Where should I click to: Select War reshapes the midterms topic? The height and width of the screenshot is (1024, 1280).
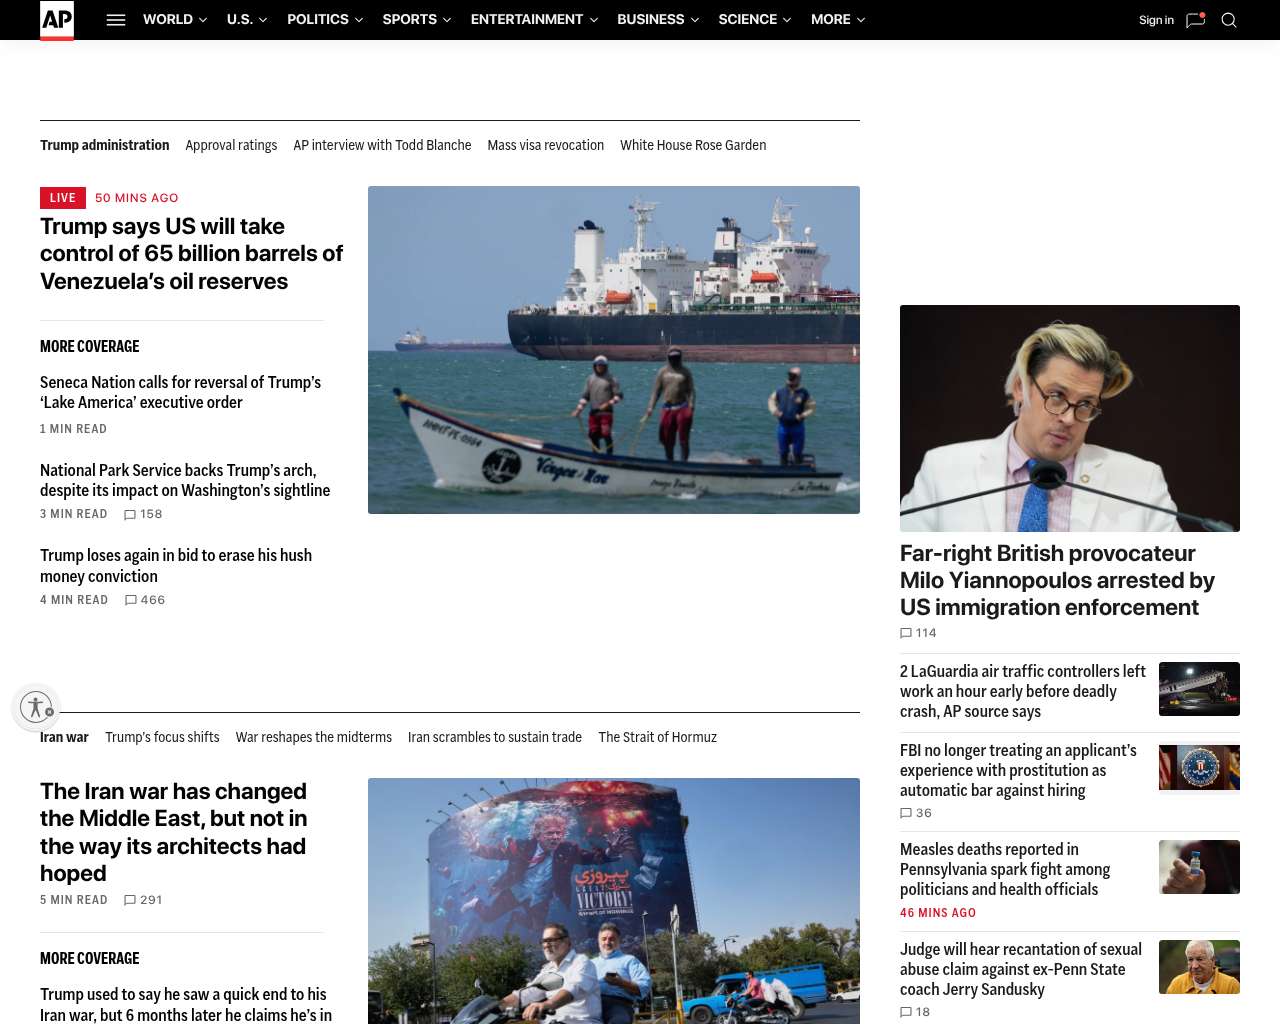pos(314,737)
